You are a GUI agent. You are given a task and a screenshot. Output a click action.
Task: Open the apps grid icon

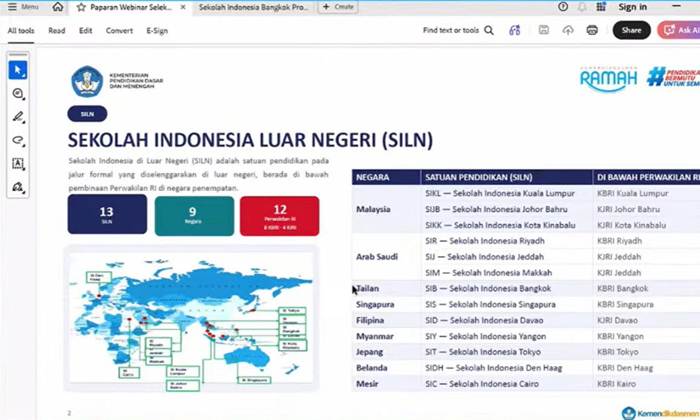point(601,7)
